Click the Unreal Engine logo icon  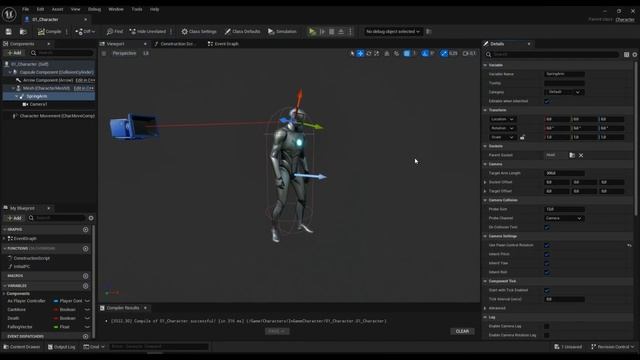click(x=9, y=14)
